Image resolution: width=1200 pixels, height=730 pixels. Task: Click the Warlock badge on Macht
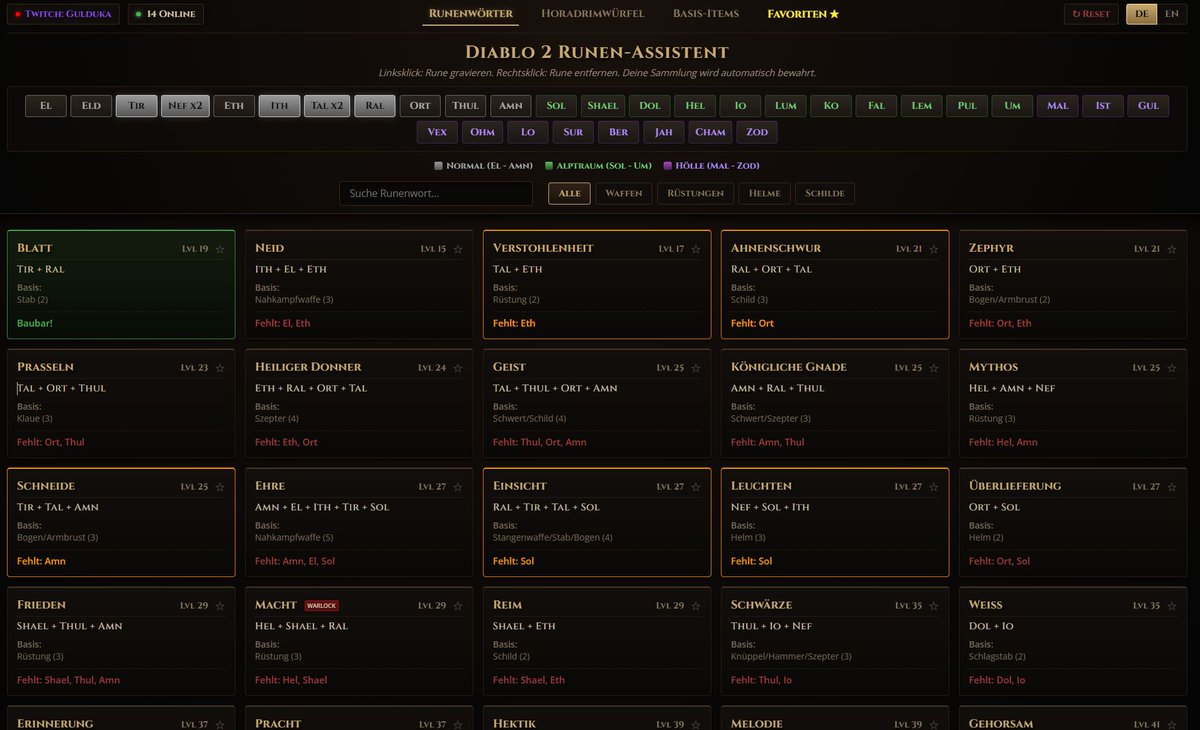(x=322, y=605)
